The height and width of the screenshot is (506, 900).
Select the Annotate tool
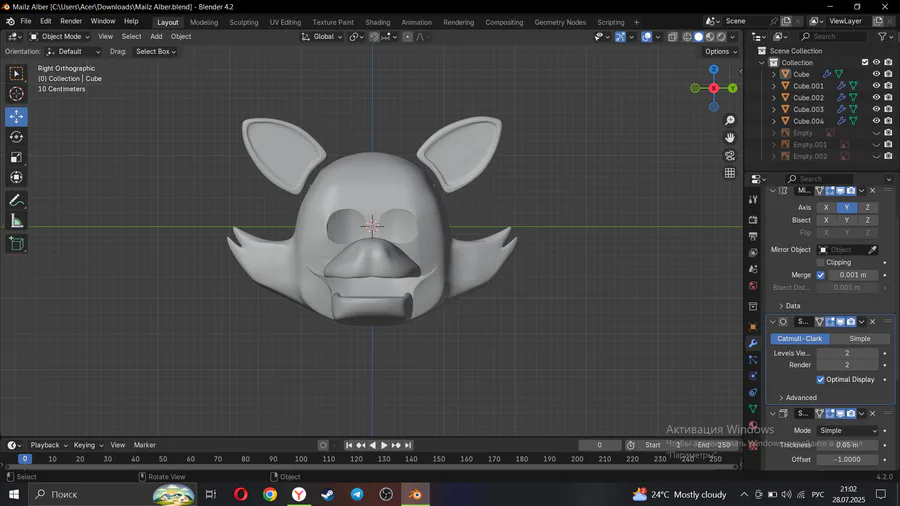click(16, 200)
